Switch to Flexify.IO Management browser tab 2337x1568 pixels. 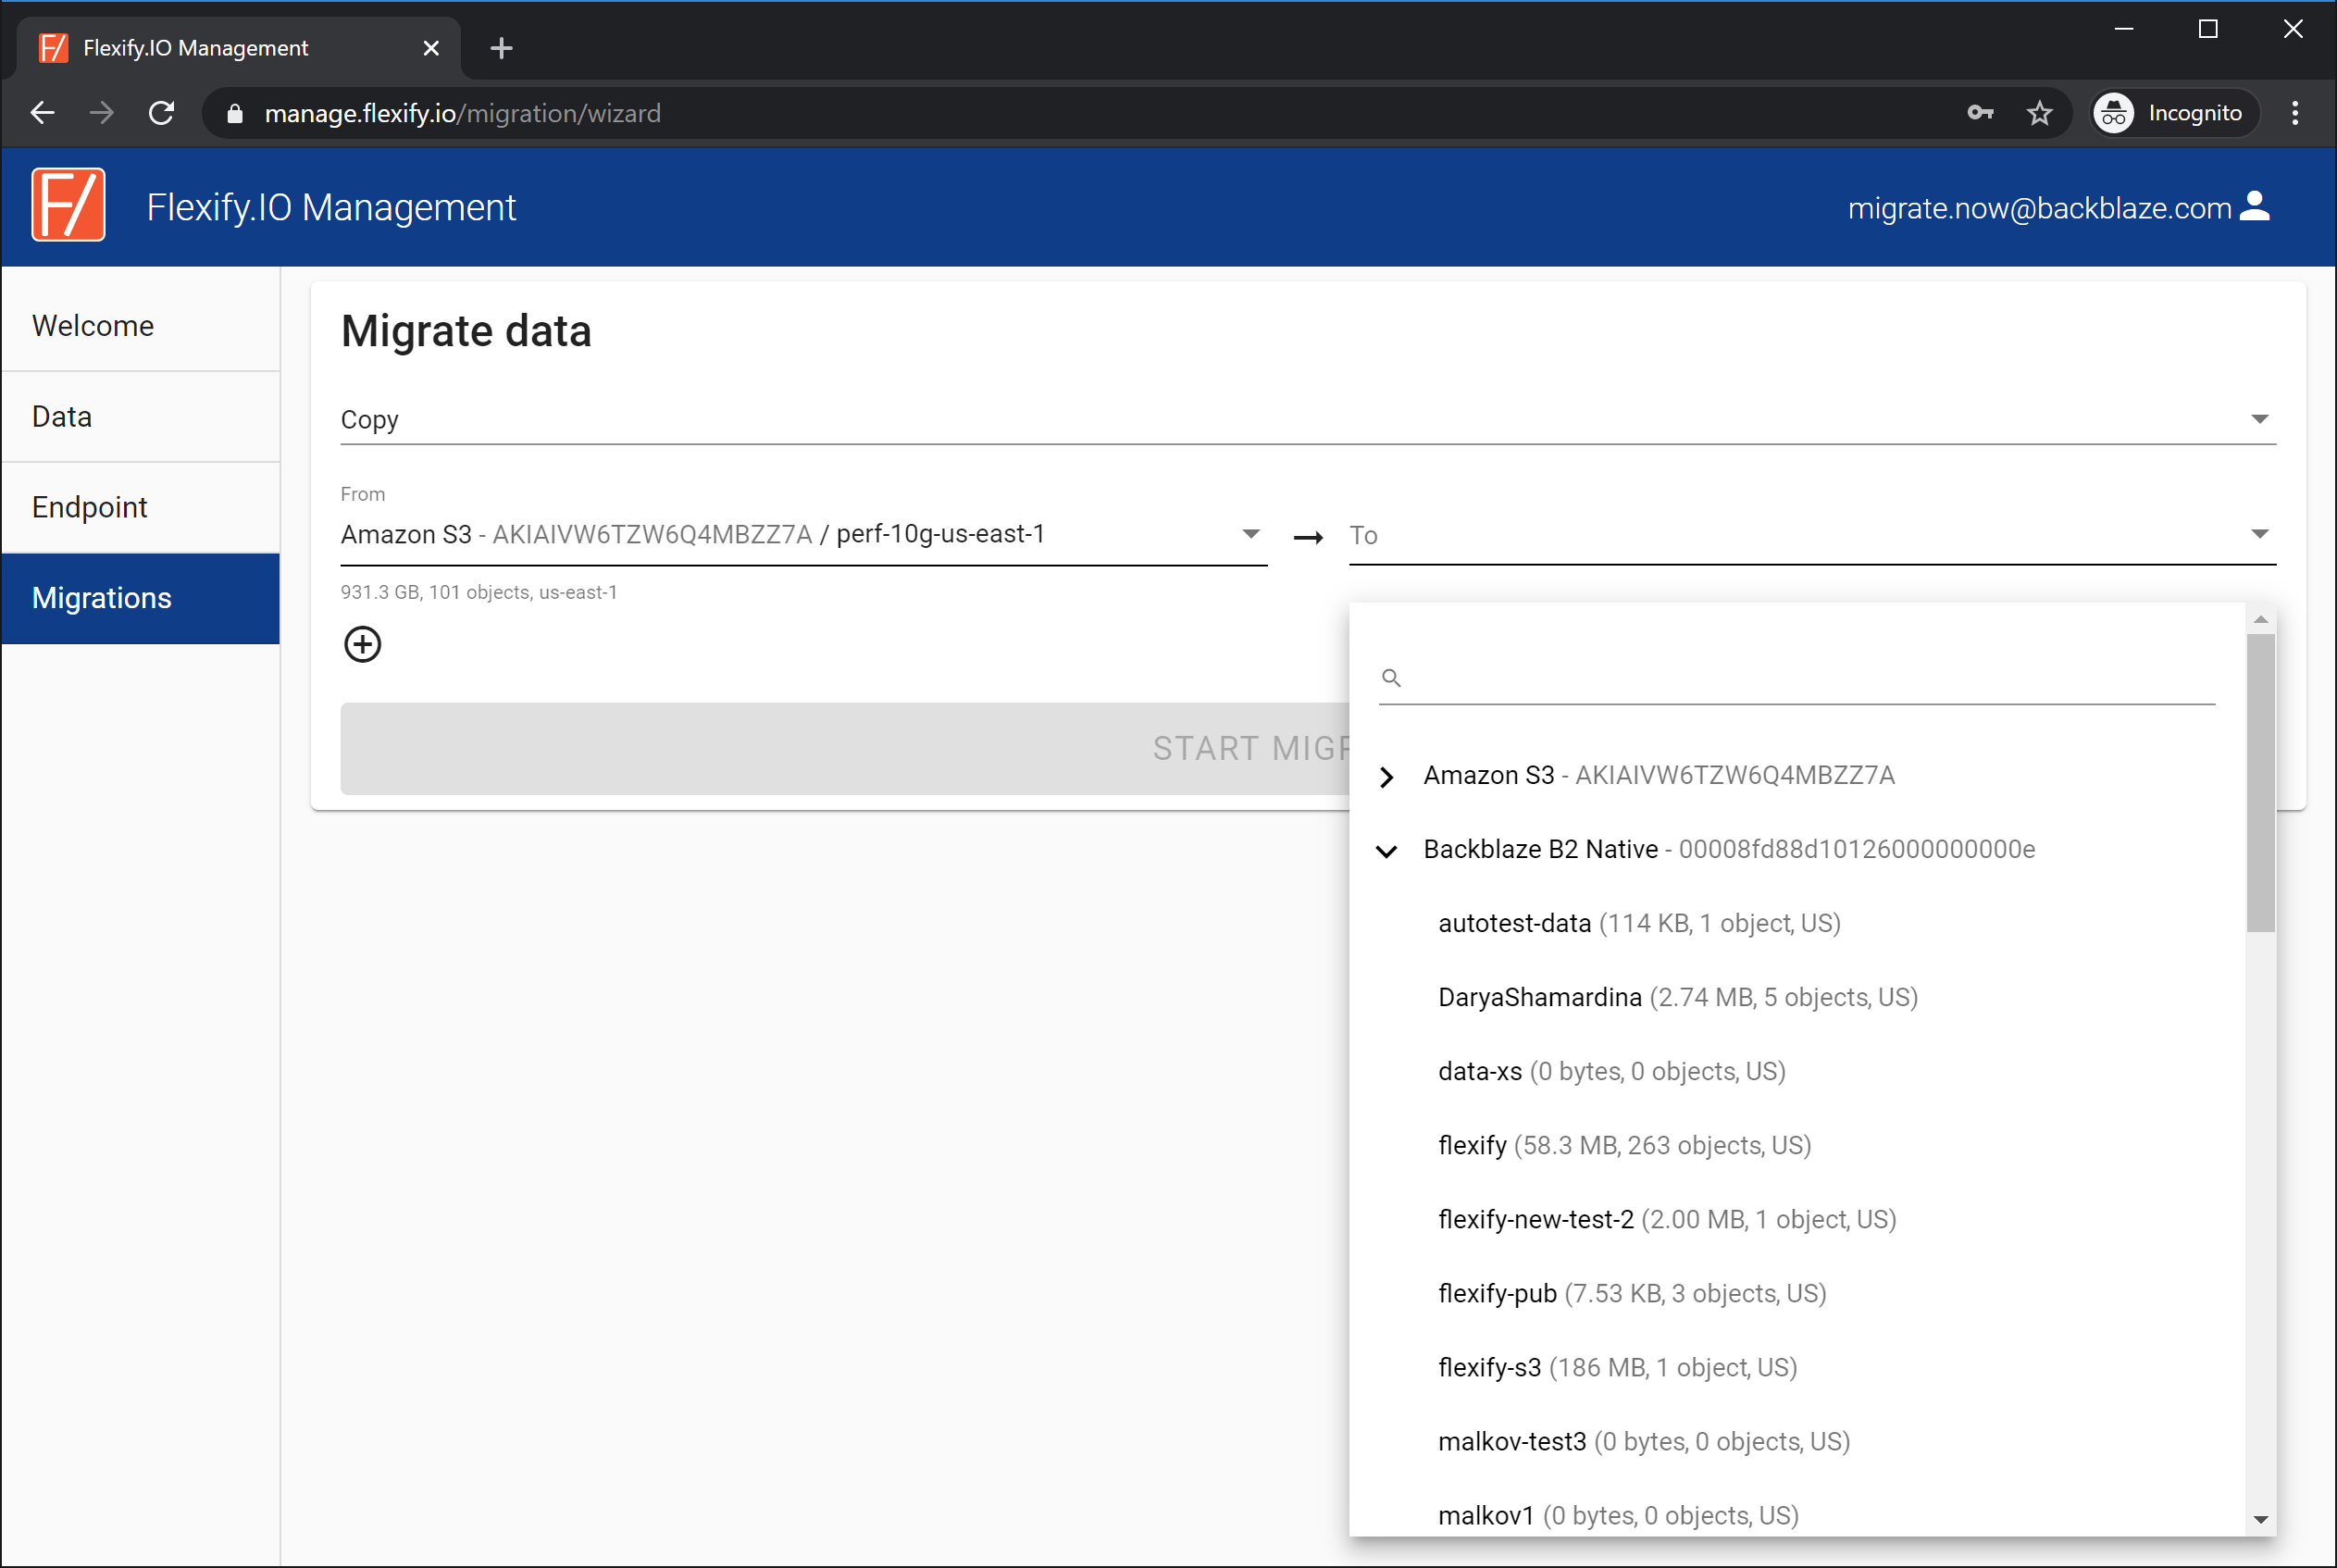[238, 48]
